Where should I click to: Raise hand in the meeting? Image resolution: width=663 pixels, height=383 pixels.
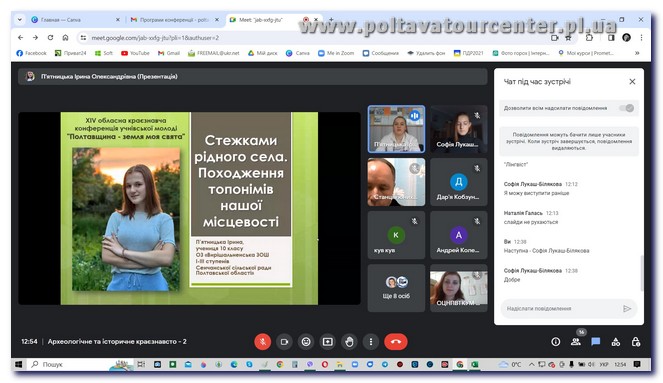349,342
